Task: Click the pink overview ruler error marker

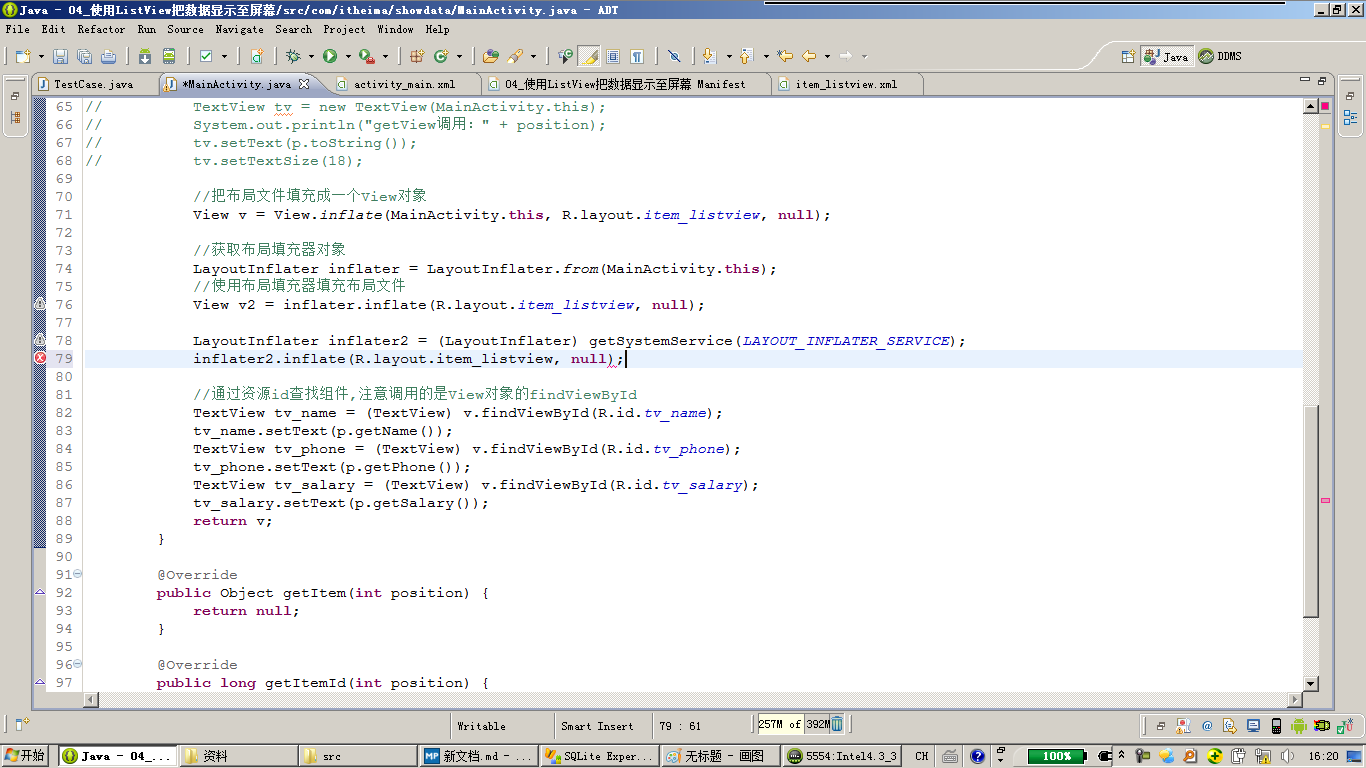Action: coord(1326,500)
